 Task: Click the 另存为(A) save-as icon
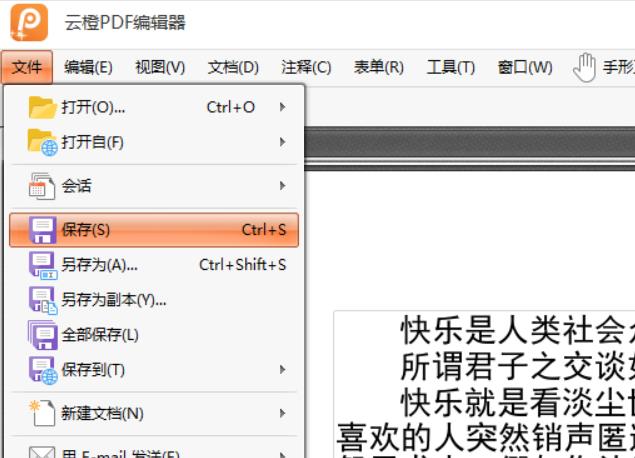pos(43,265)
